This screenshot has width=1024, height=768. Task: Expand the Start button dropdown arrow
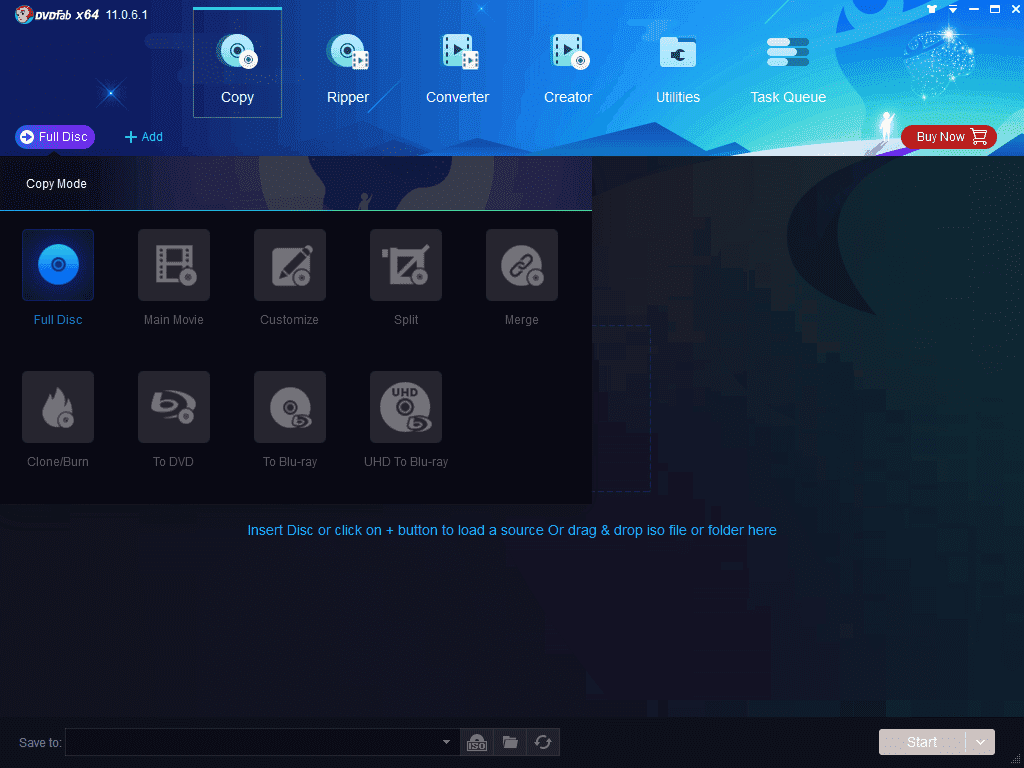point(980,742)
